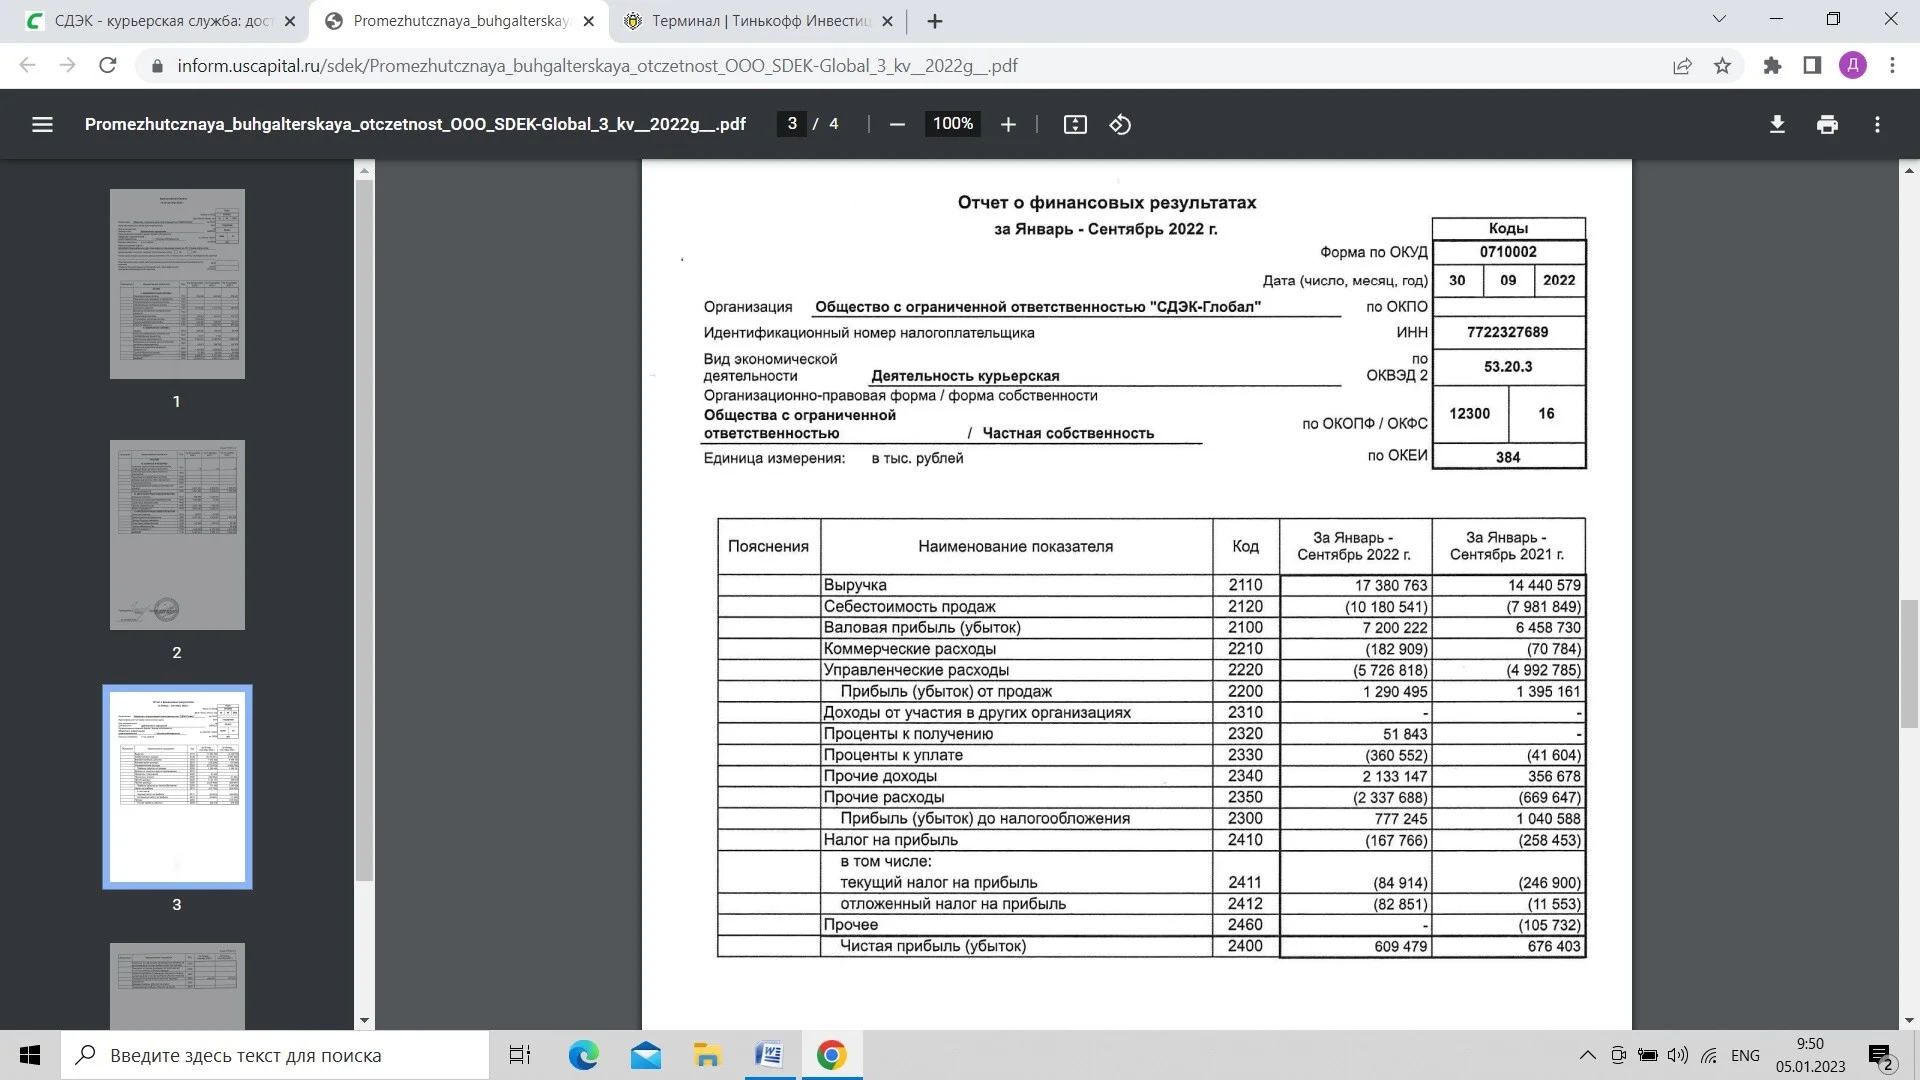The width and height of the screenshot is (1920, 1080).
Task: Click scroll-down arrow of thumbnail sidebar
Action: point(364,1021)
